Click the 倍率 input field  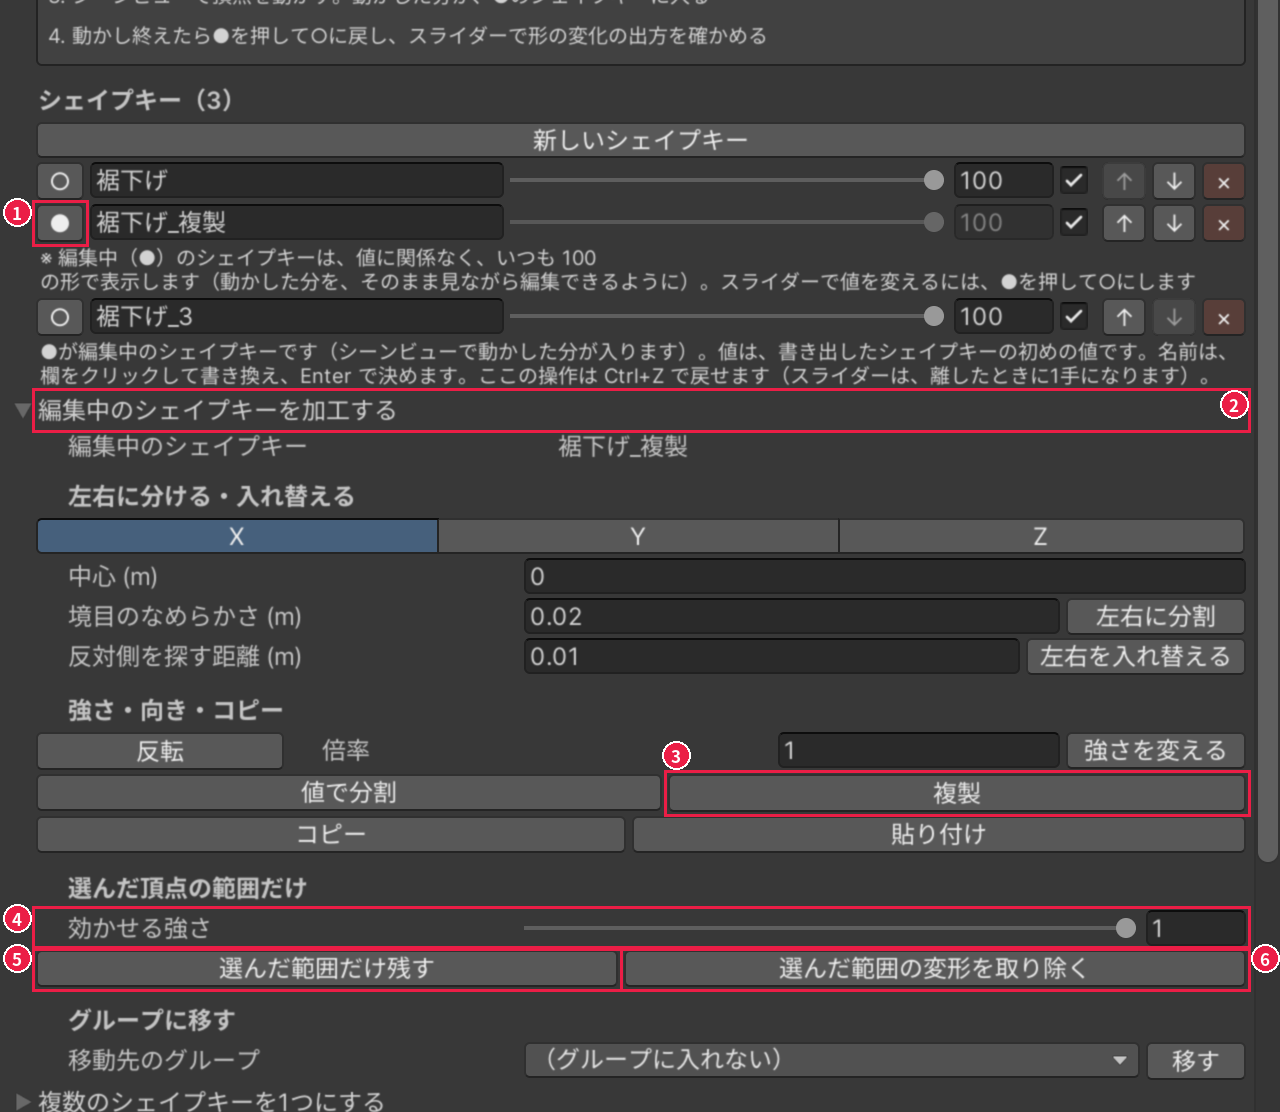[x=918, y=751]
